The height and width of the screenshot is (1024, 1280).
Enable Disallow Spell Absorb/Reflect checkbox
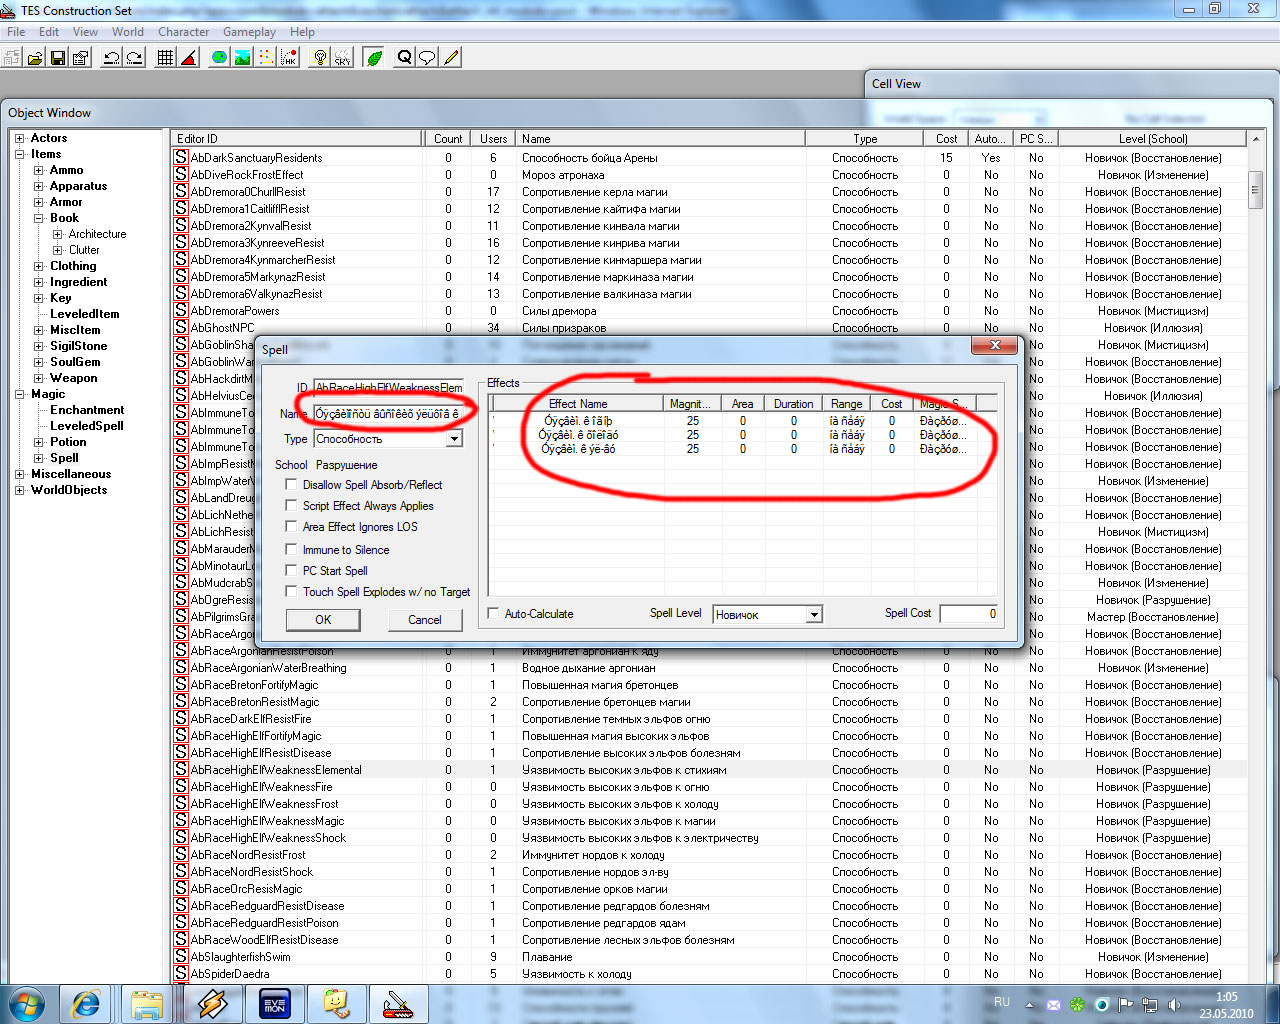pos(292,485)
